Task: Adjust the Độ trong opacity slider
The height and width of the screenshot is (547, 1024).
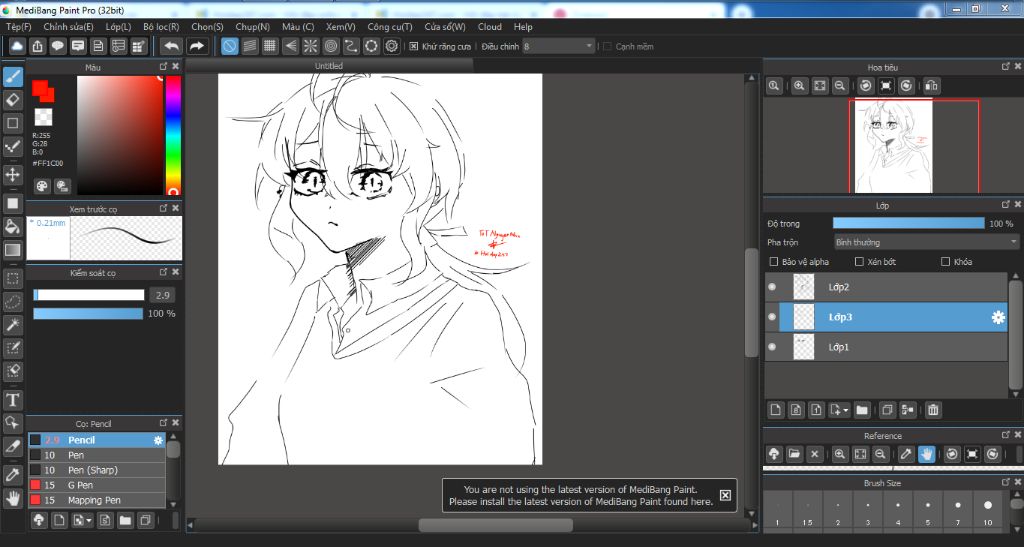Action: click(908, 223)
